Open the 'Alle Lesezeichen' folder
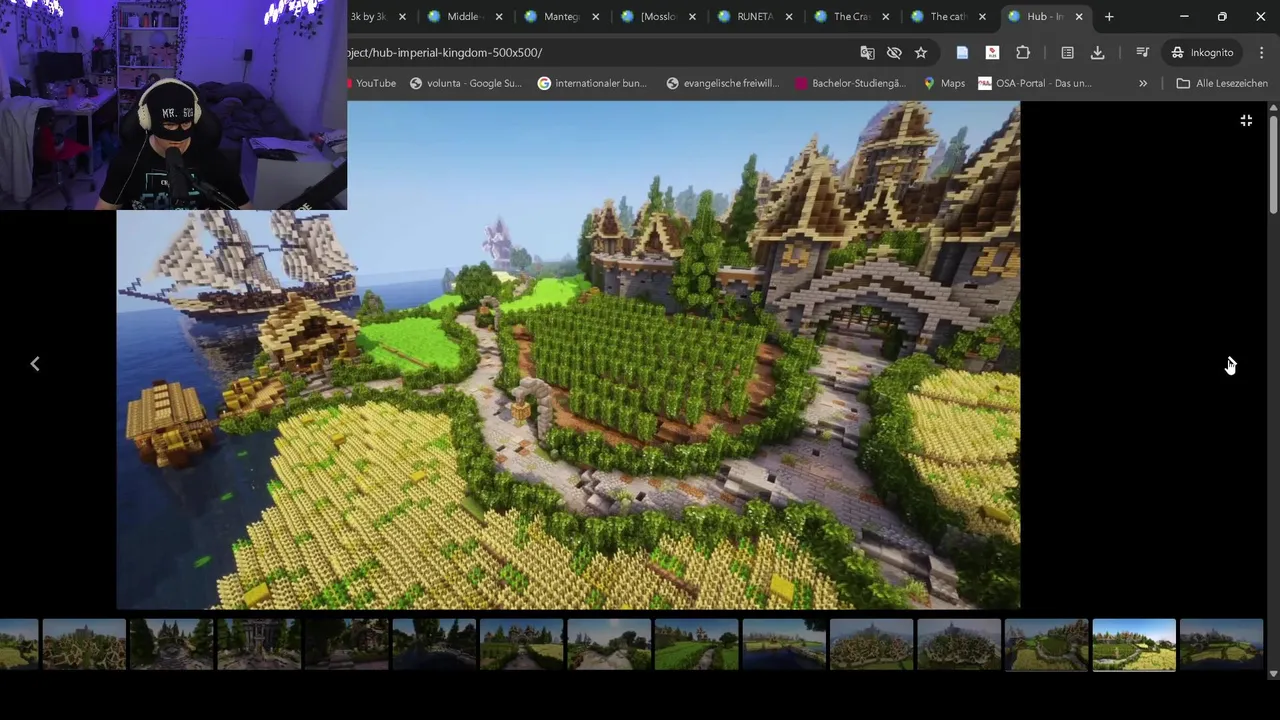This screenshot has width=1280, height=720. (1222, 83)
